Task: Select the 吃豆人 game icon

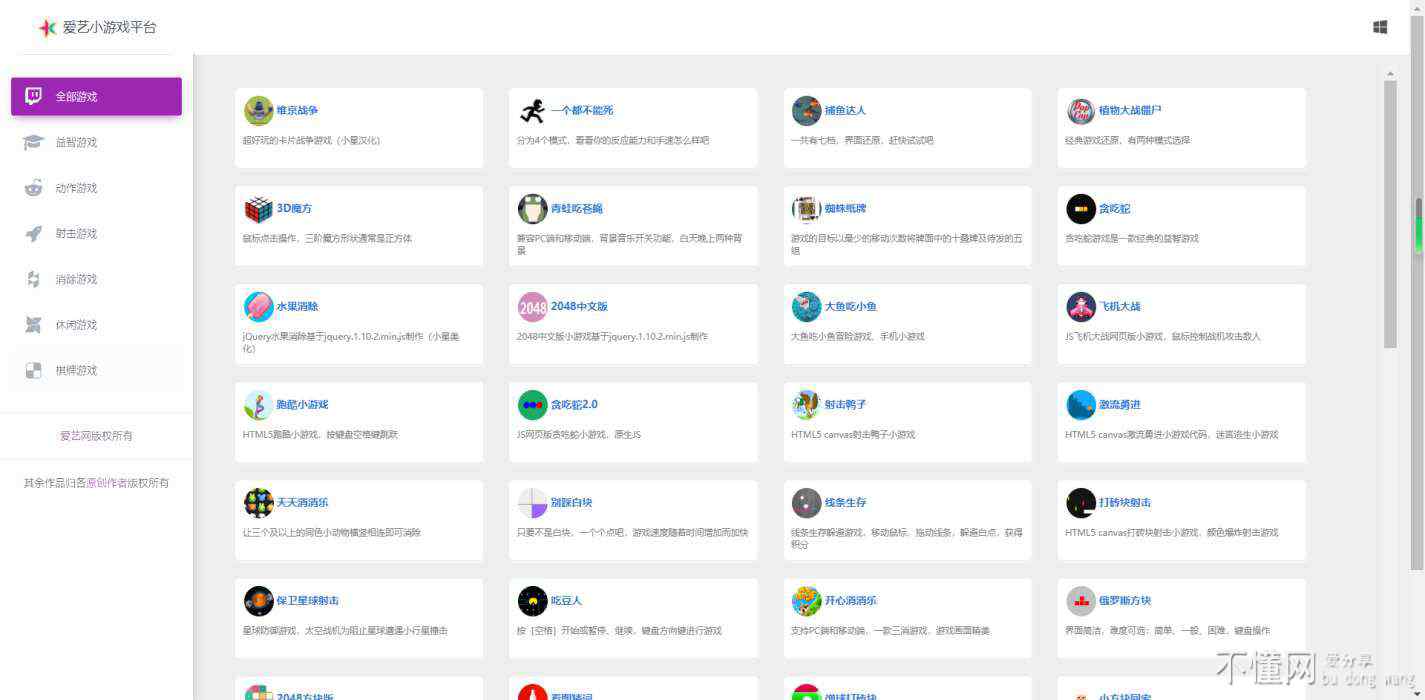Action: click(532, 601)
